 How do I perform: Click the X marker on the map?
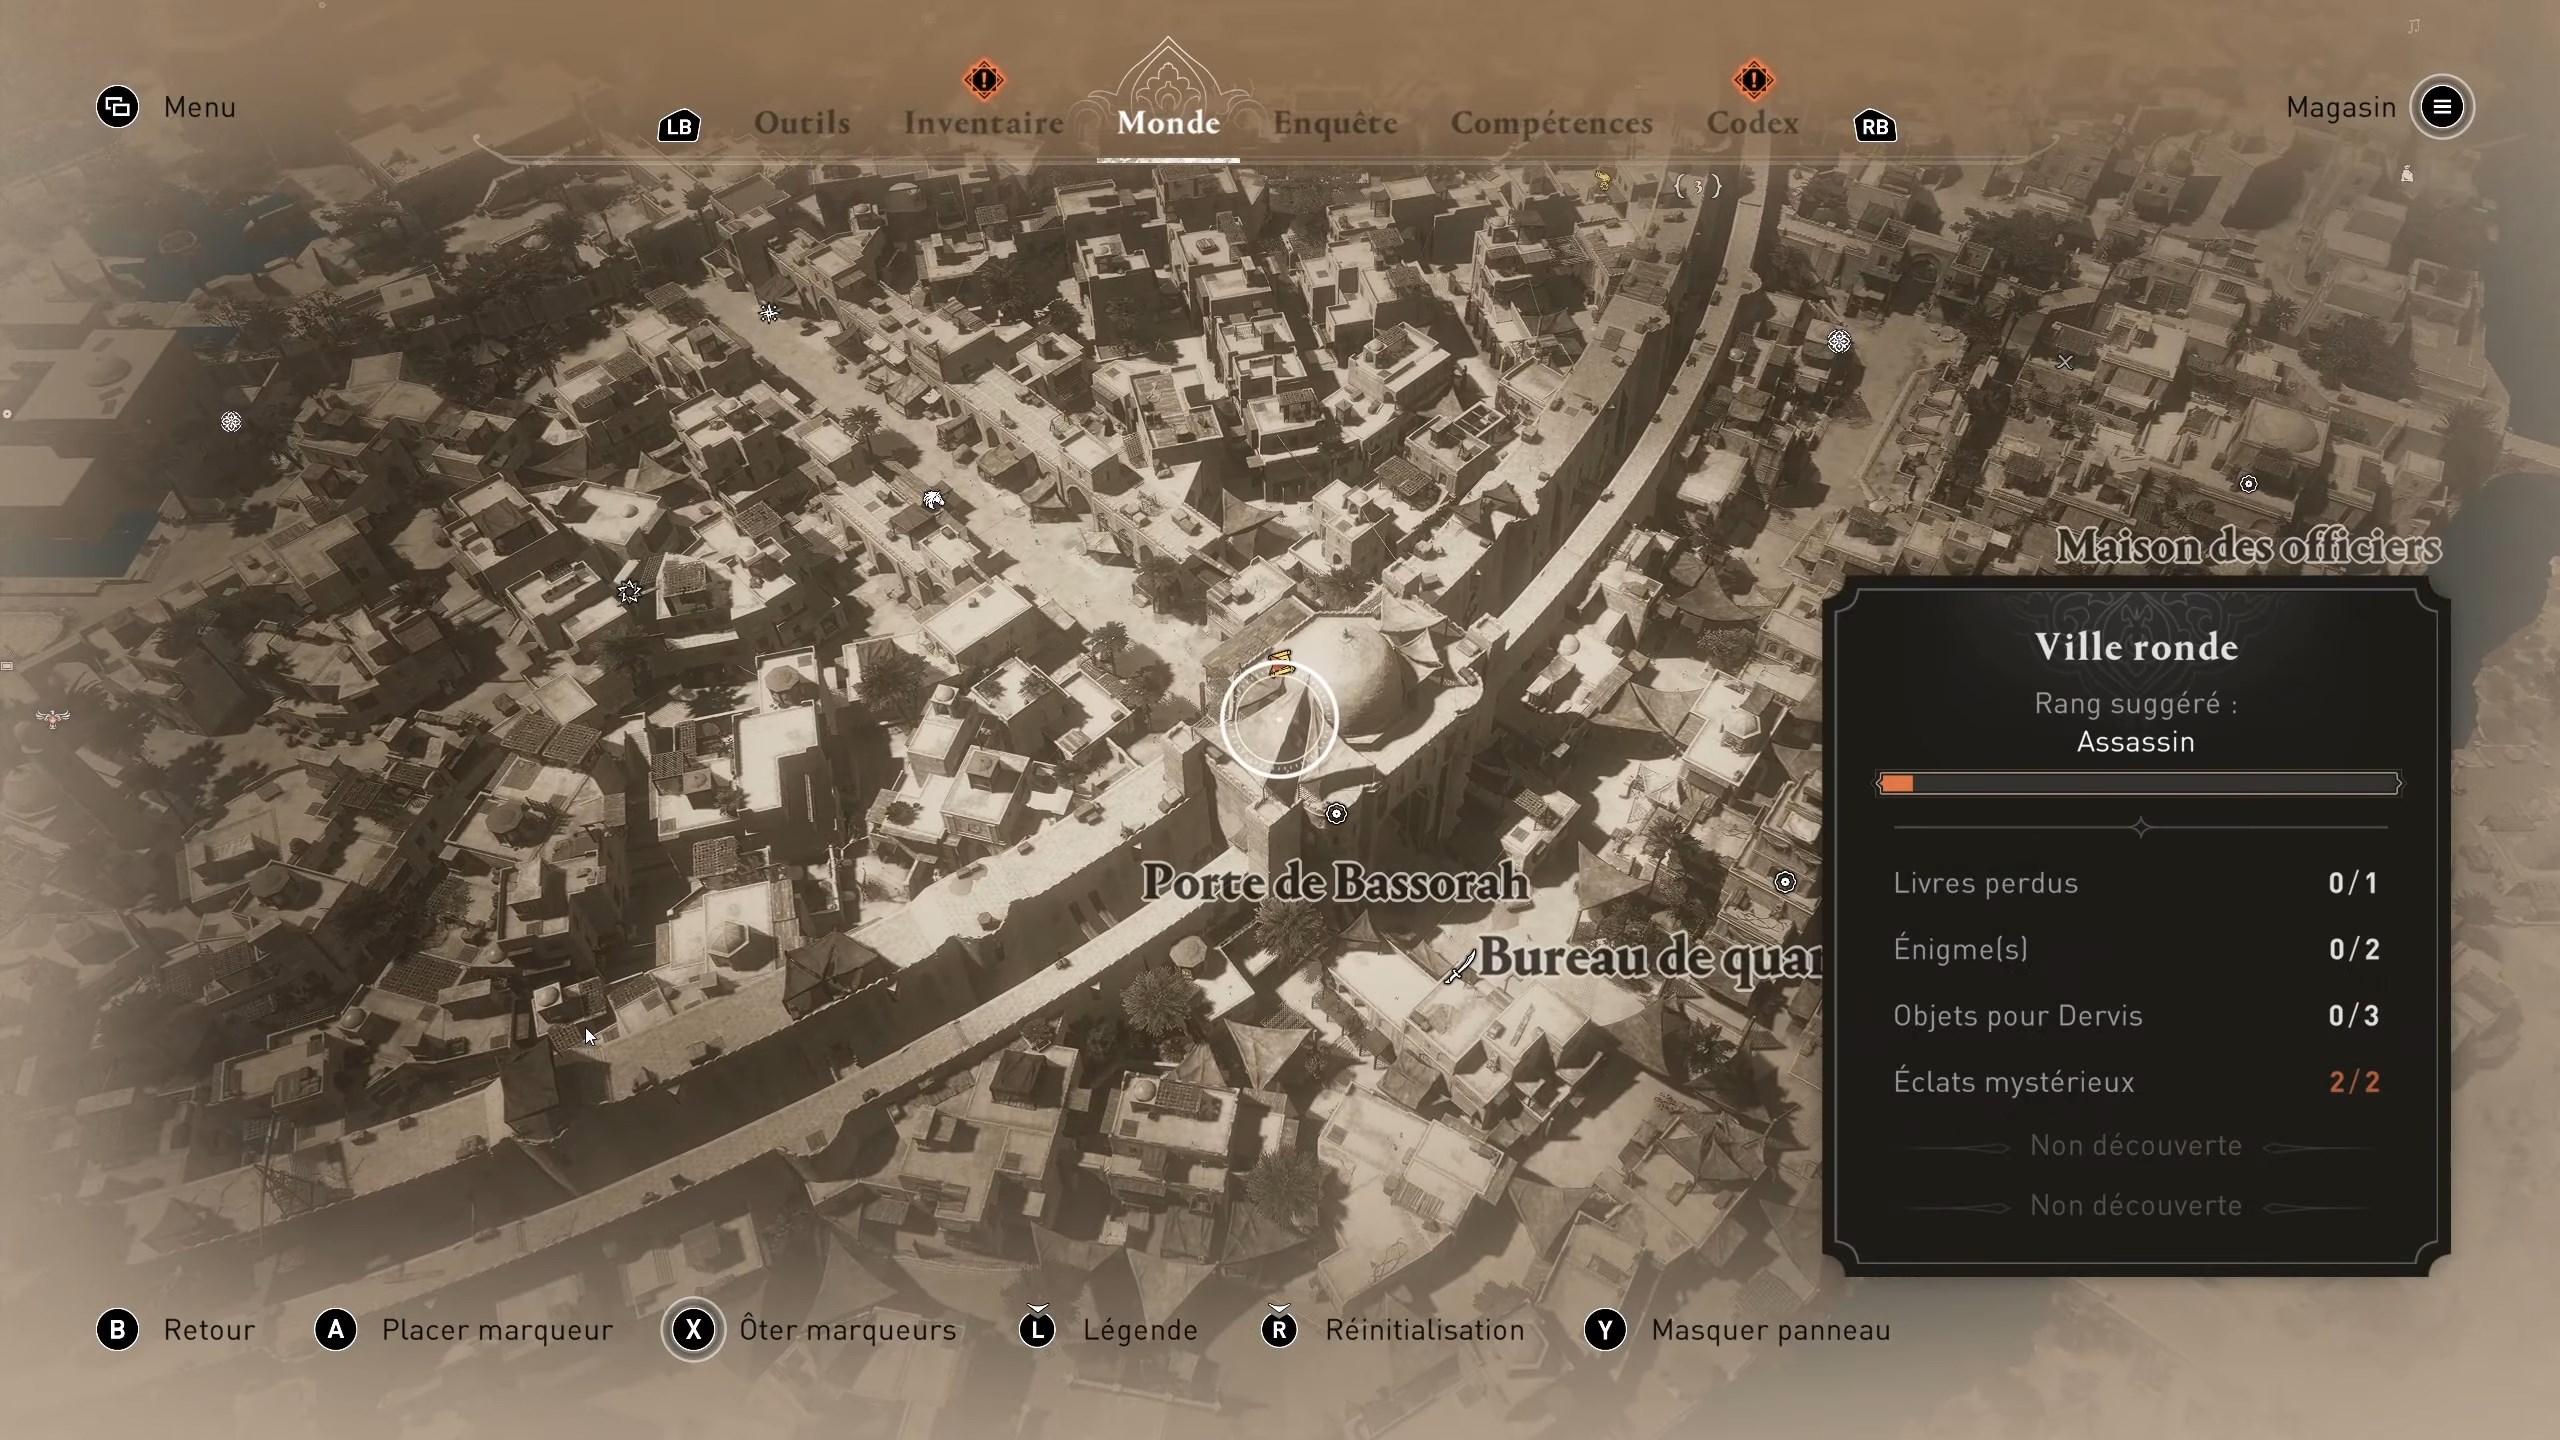2065,362
